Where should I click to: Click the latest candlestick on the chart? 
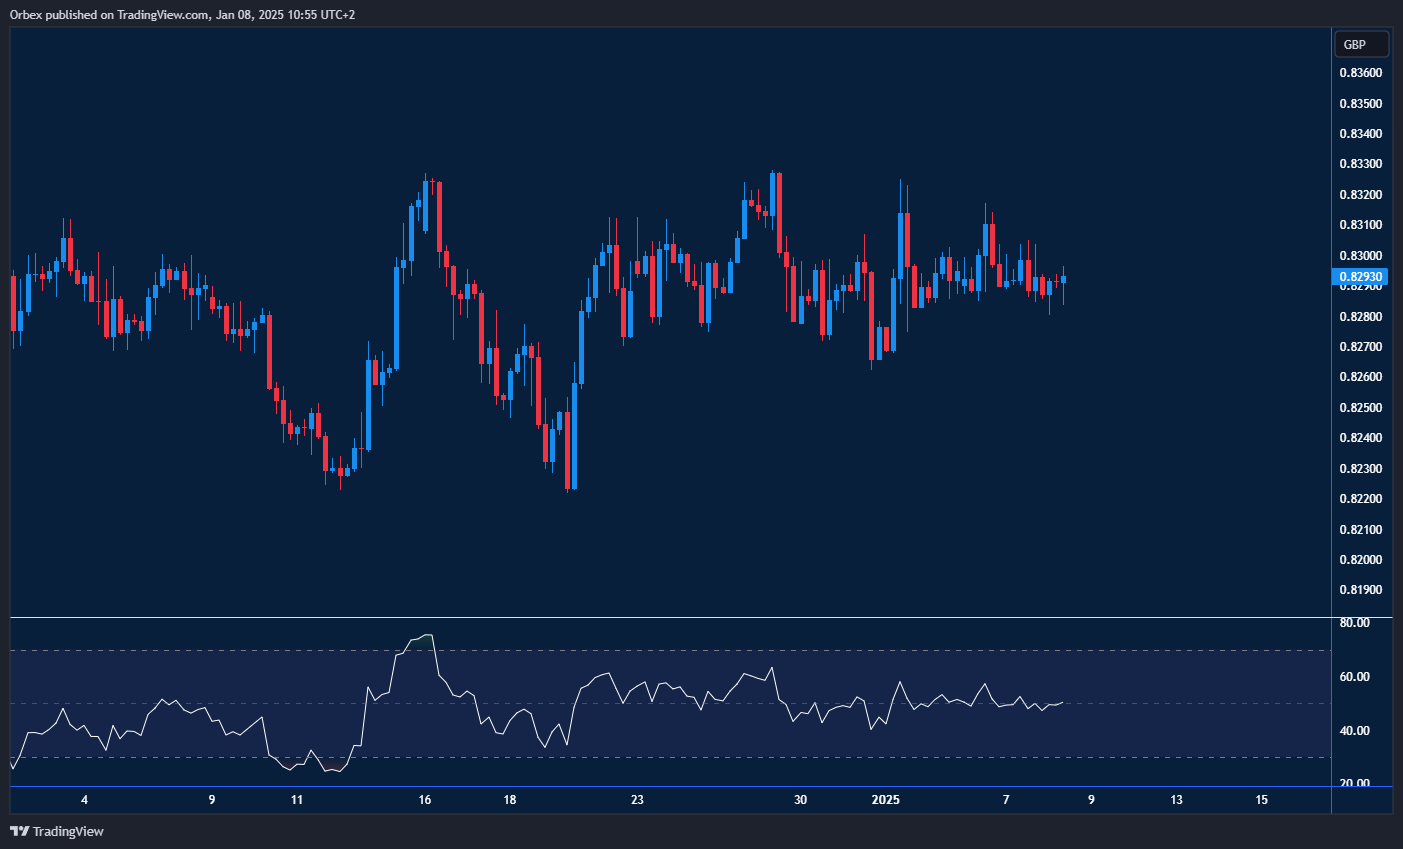1063,280
